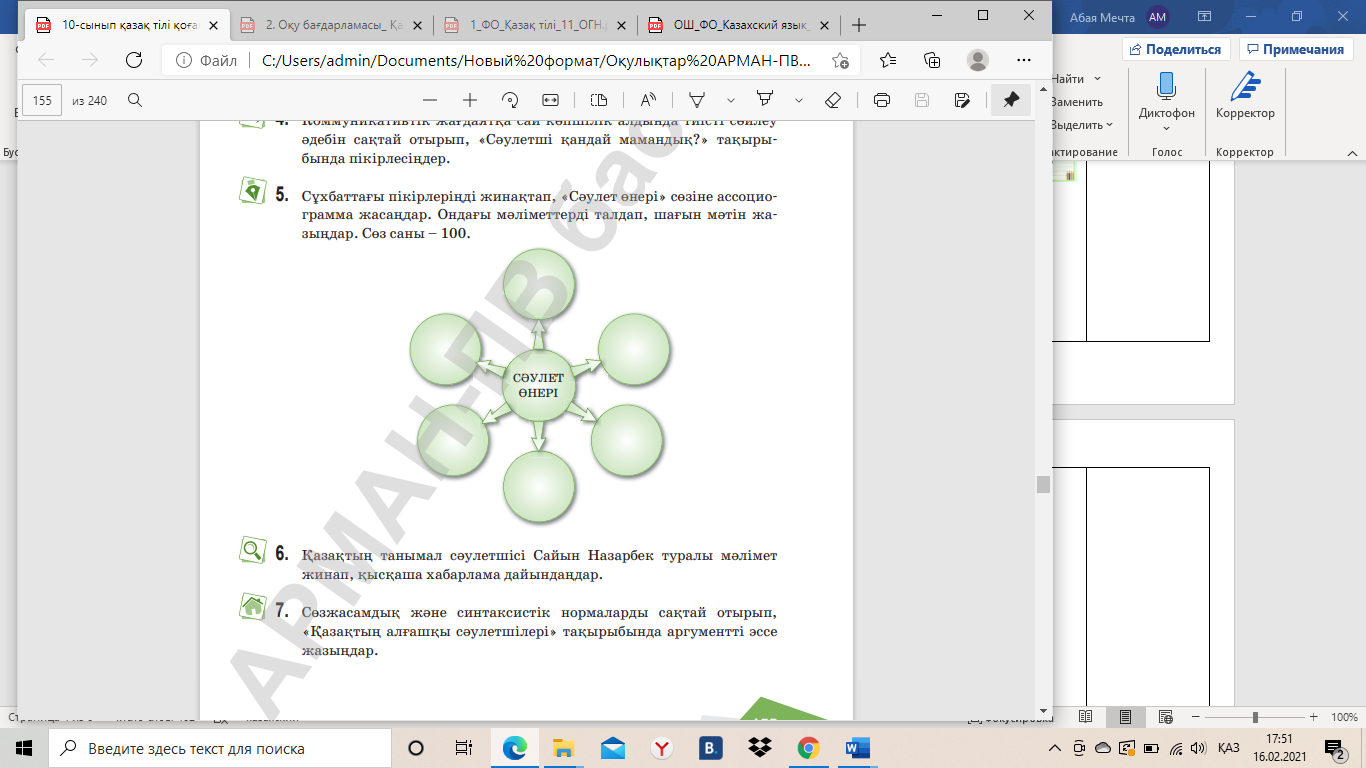
Task: Open the Edge Favorites list
Action: [888, 60]
